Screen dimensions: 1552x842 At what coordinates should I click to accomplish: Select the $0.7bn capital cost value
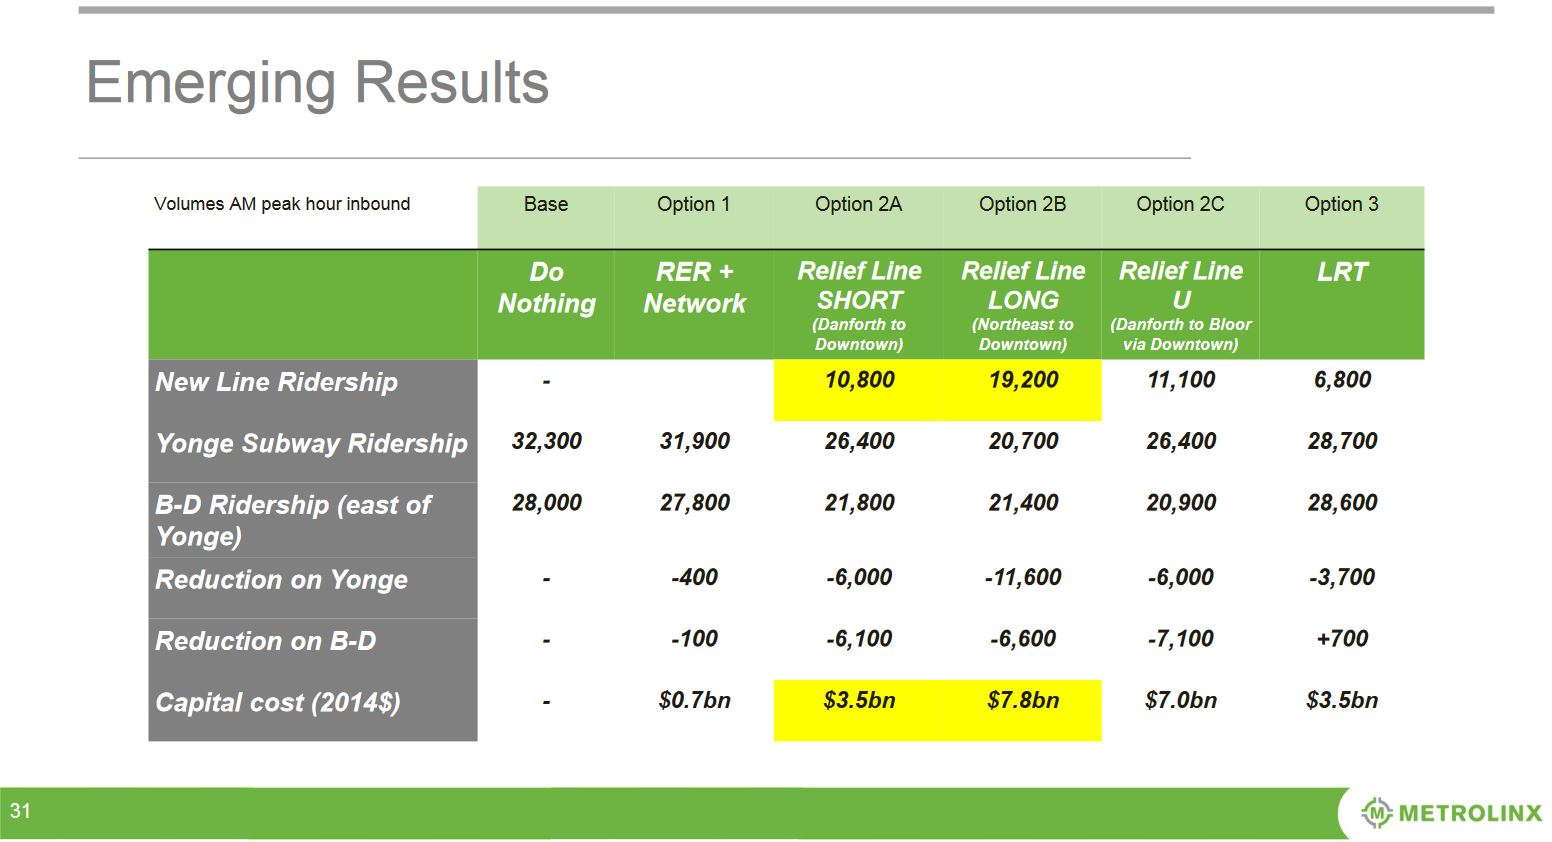[x=694, y=700]
